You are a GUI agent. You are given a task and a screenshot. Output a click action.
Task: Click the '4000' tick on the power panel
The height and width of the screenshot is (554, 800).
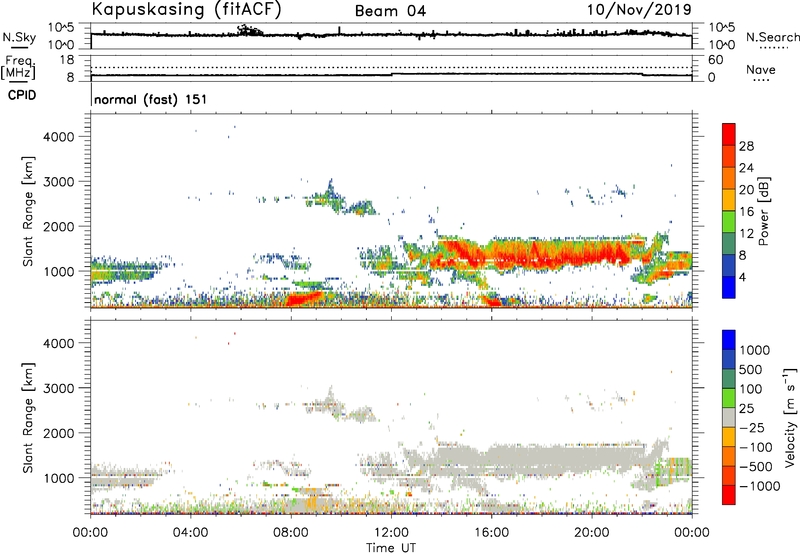point(59,137)
